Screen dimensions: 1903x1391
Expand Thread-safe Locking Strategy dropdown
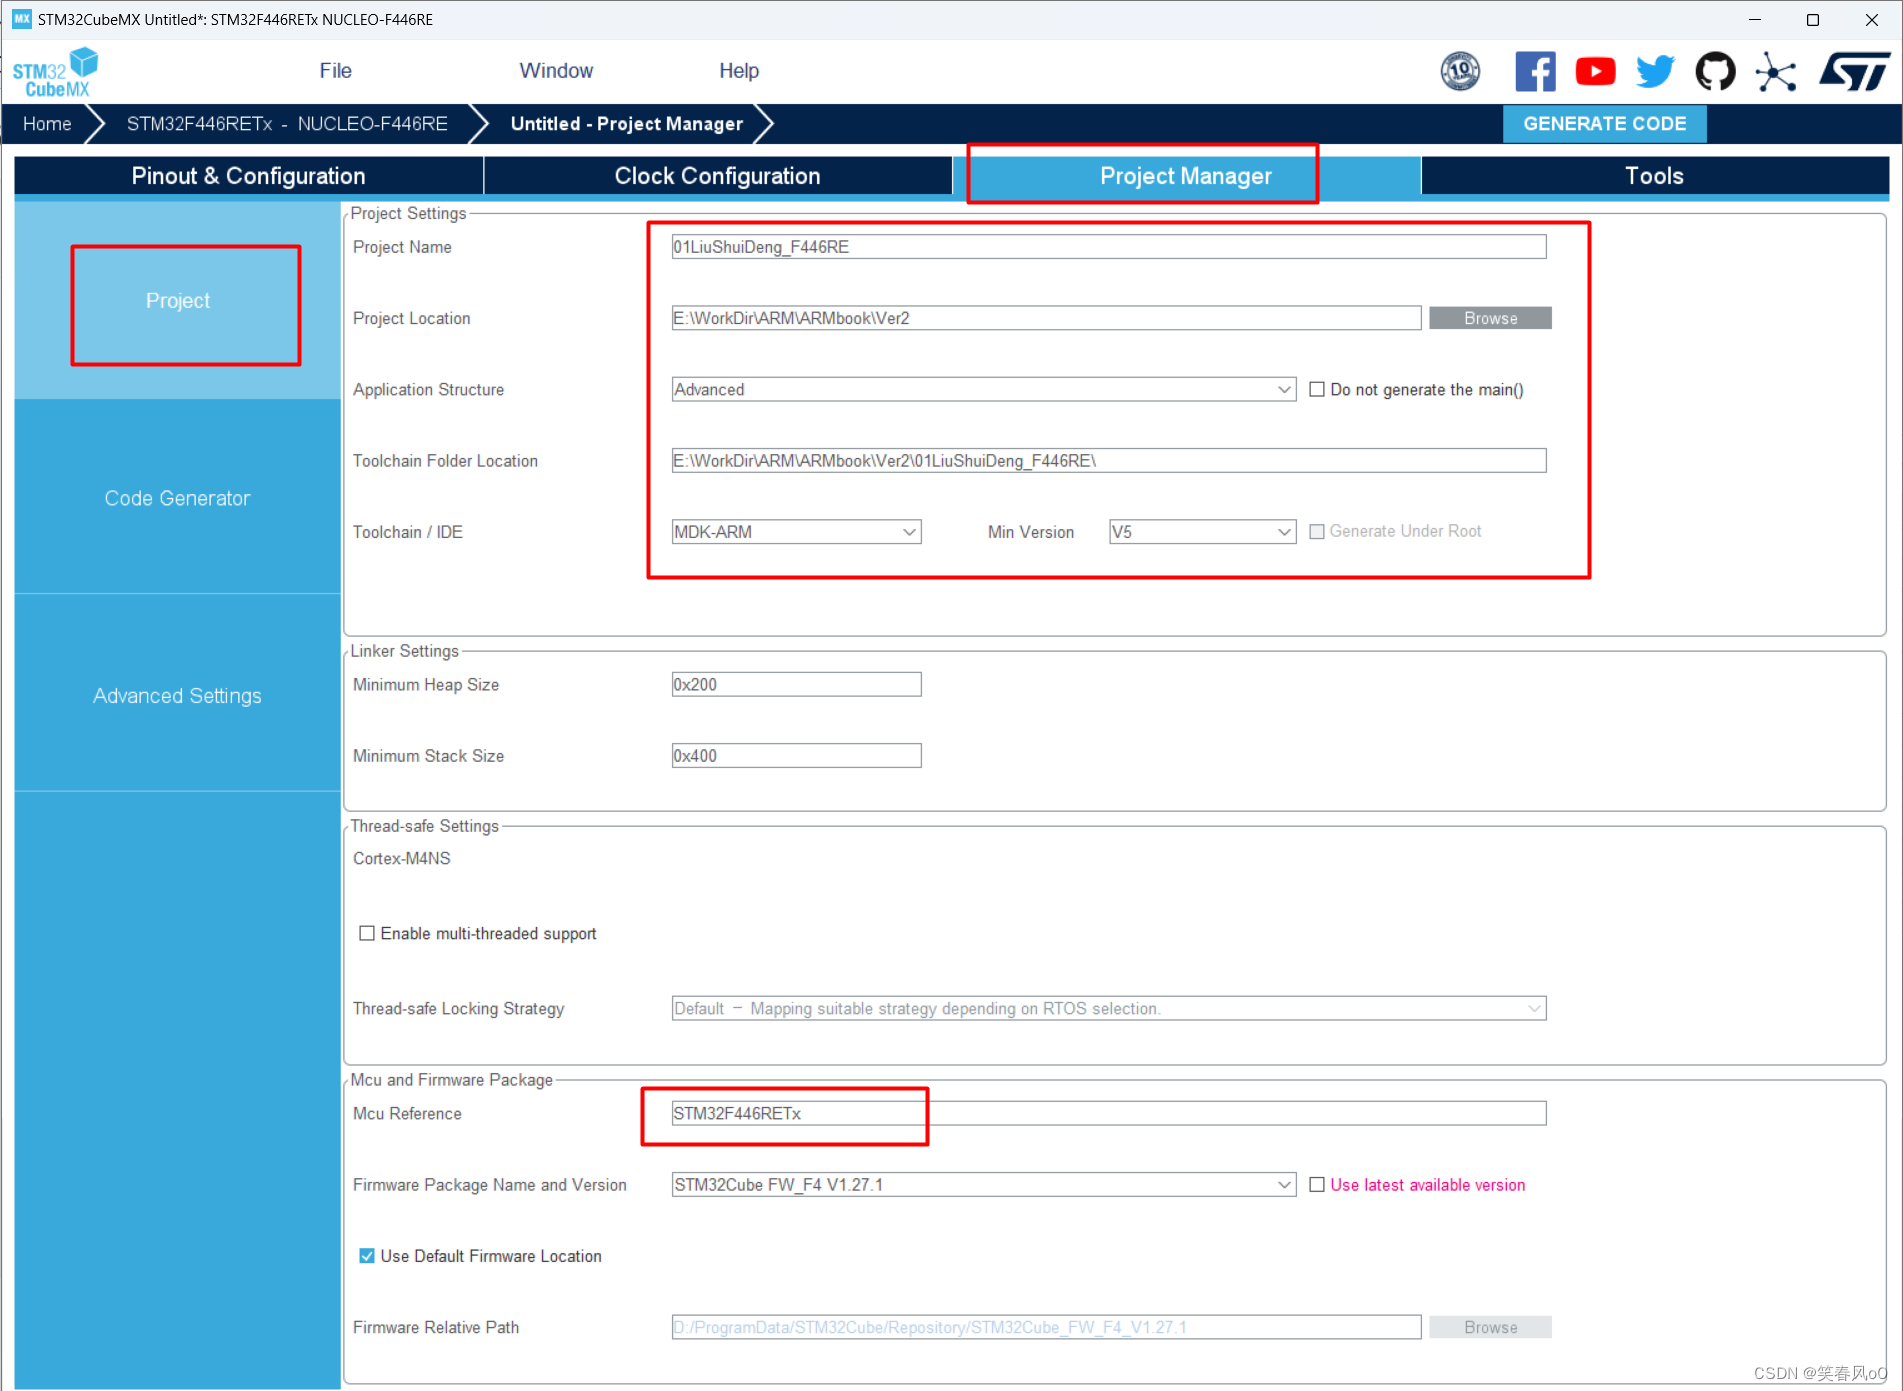click(1109, 1009)
